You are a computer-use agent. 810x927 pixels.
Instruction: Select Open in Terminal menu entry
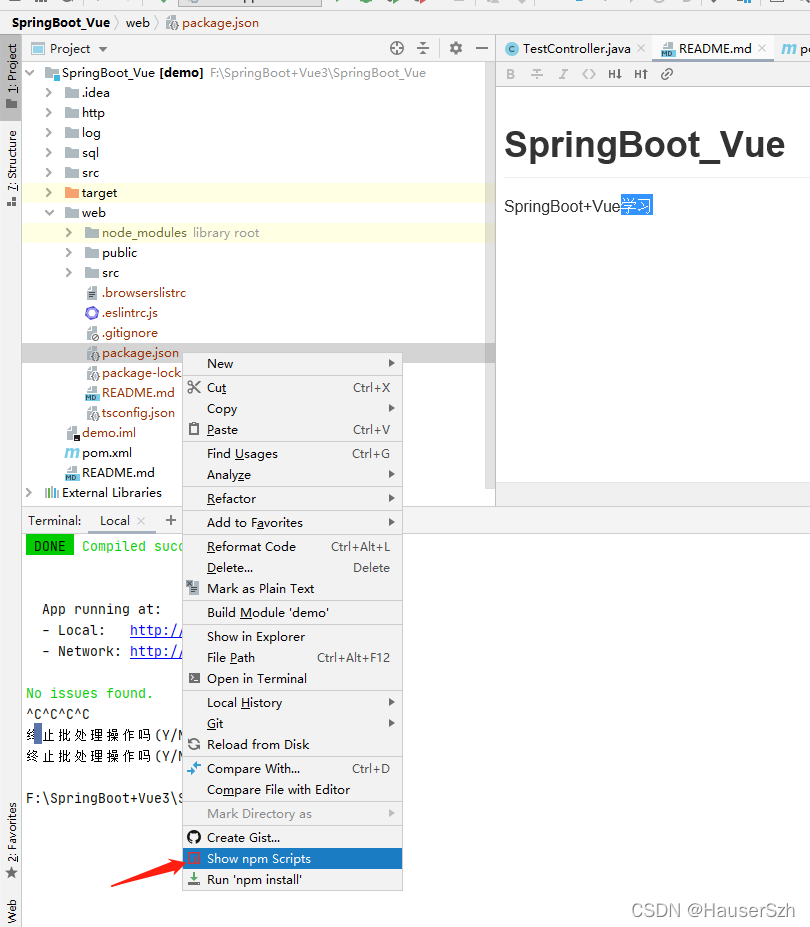pos(293,679)
